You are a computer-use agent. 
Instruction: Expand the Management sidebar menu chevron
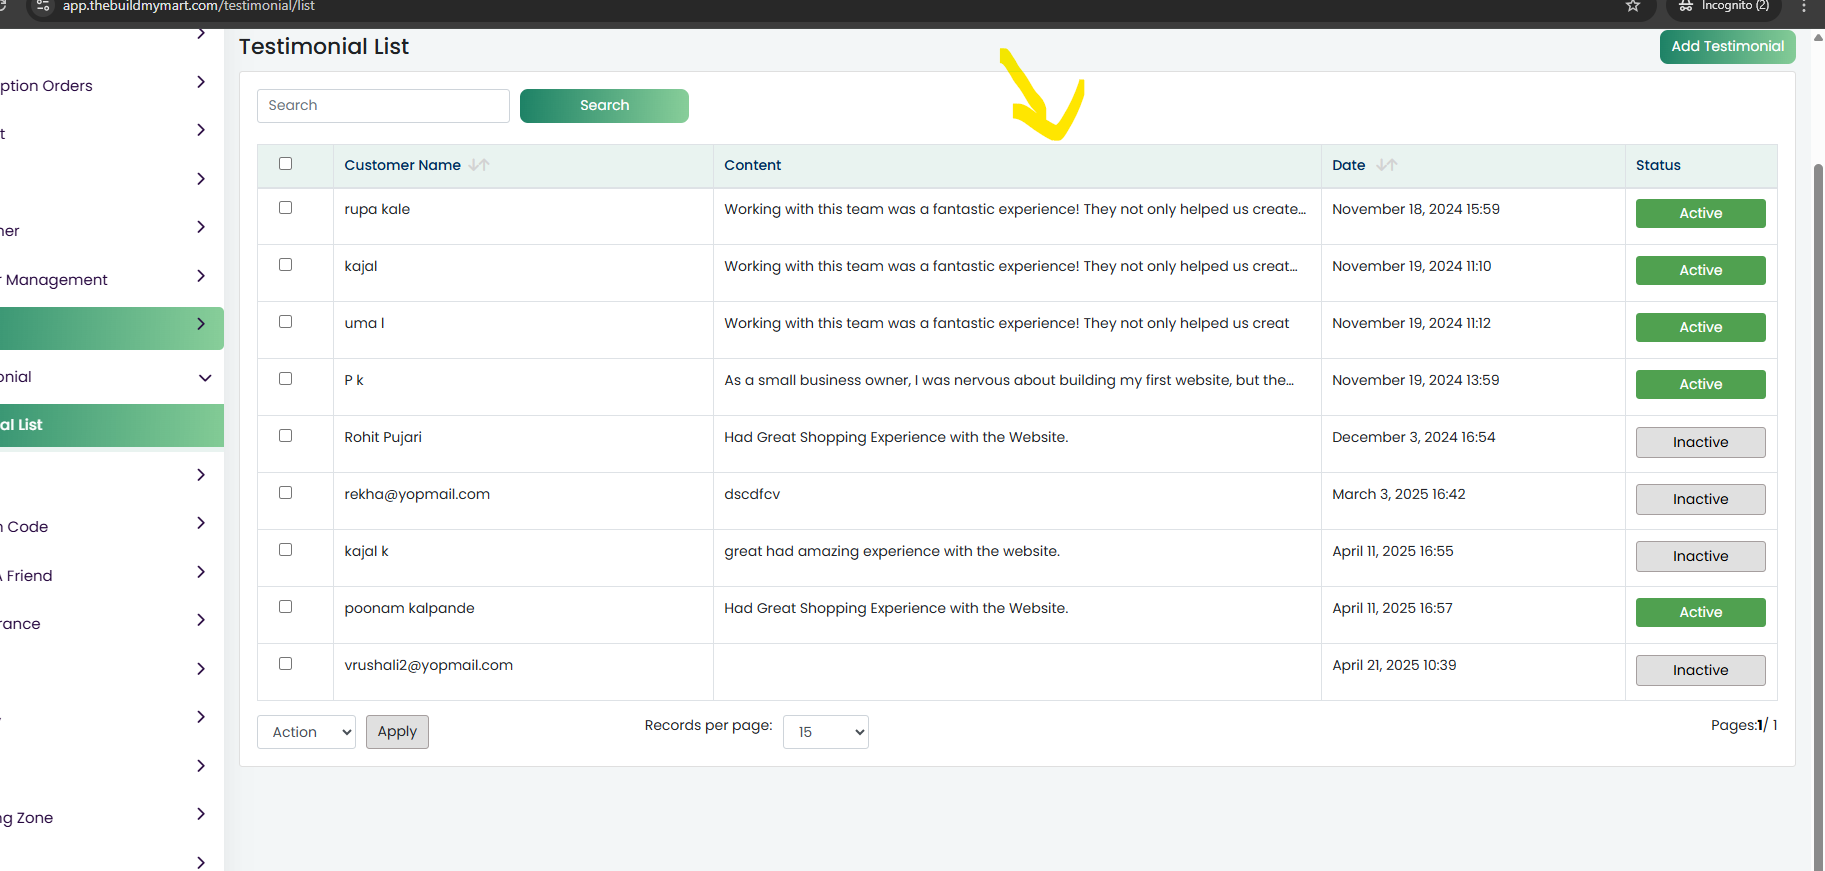pyautogui.click(x=201, y=276)
